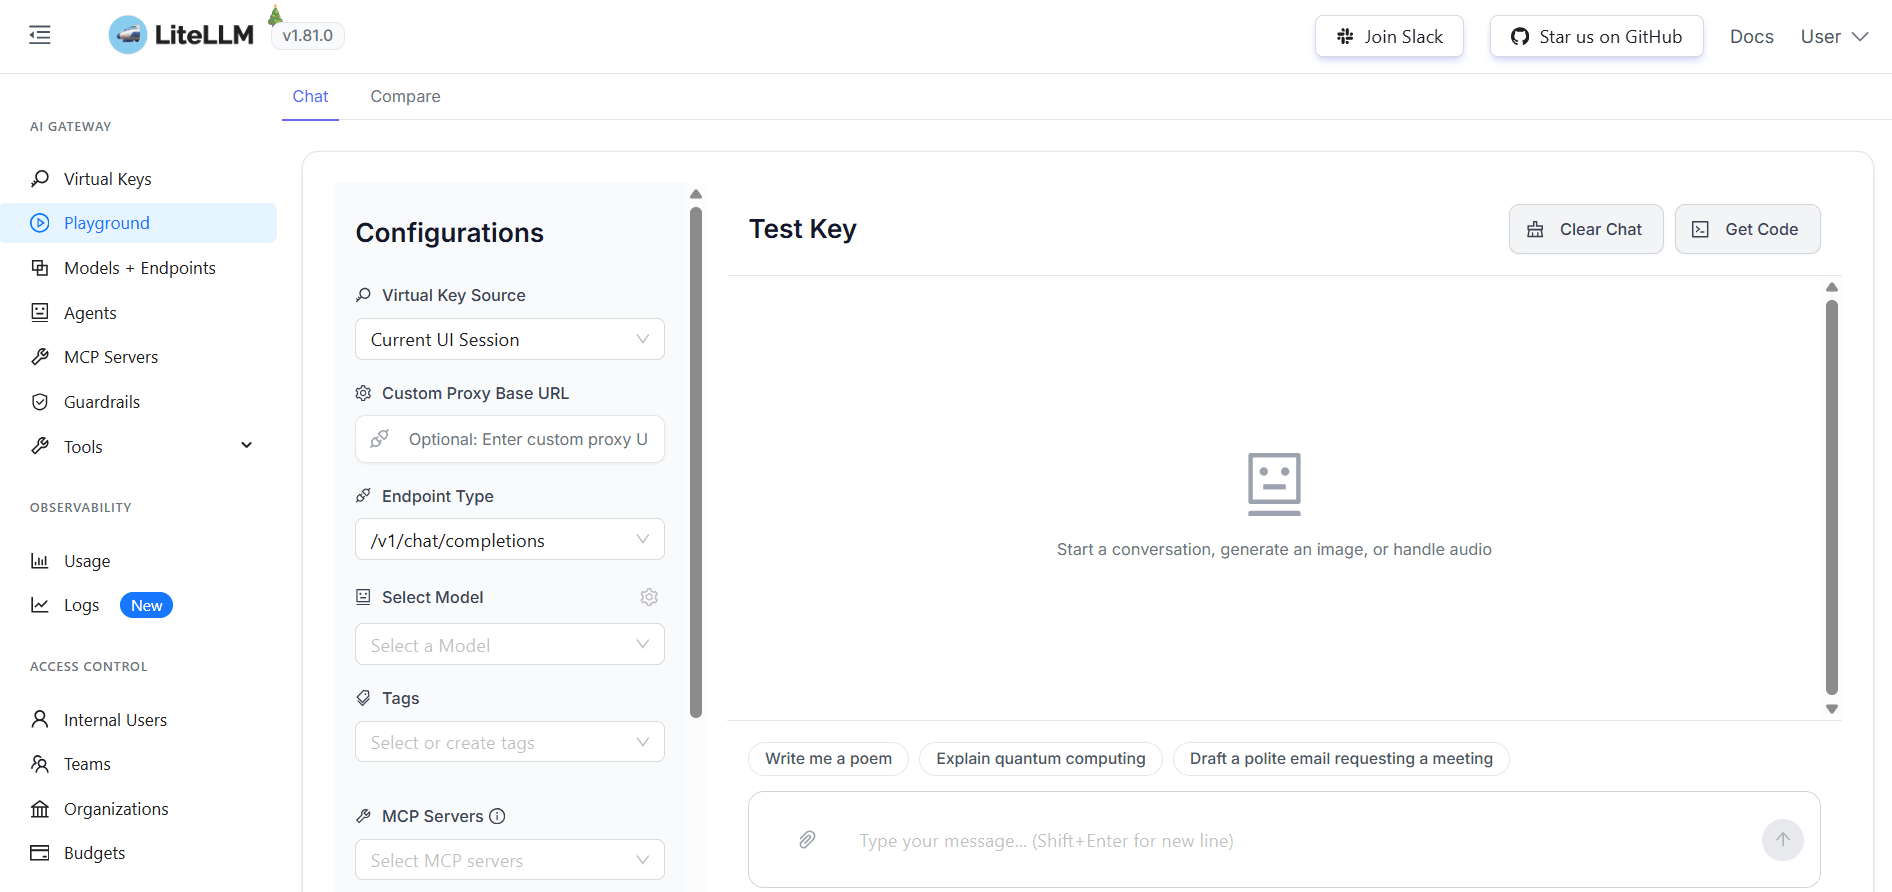Image resolution: width=1892 pixels, height=892 pixels.
Task: Open the Select MCP servers dropdown
Action: [510, 860]
